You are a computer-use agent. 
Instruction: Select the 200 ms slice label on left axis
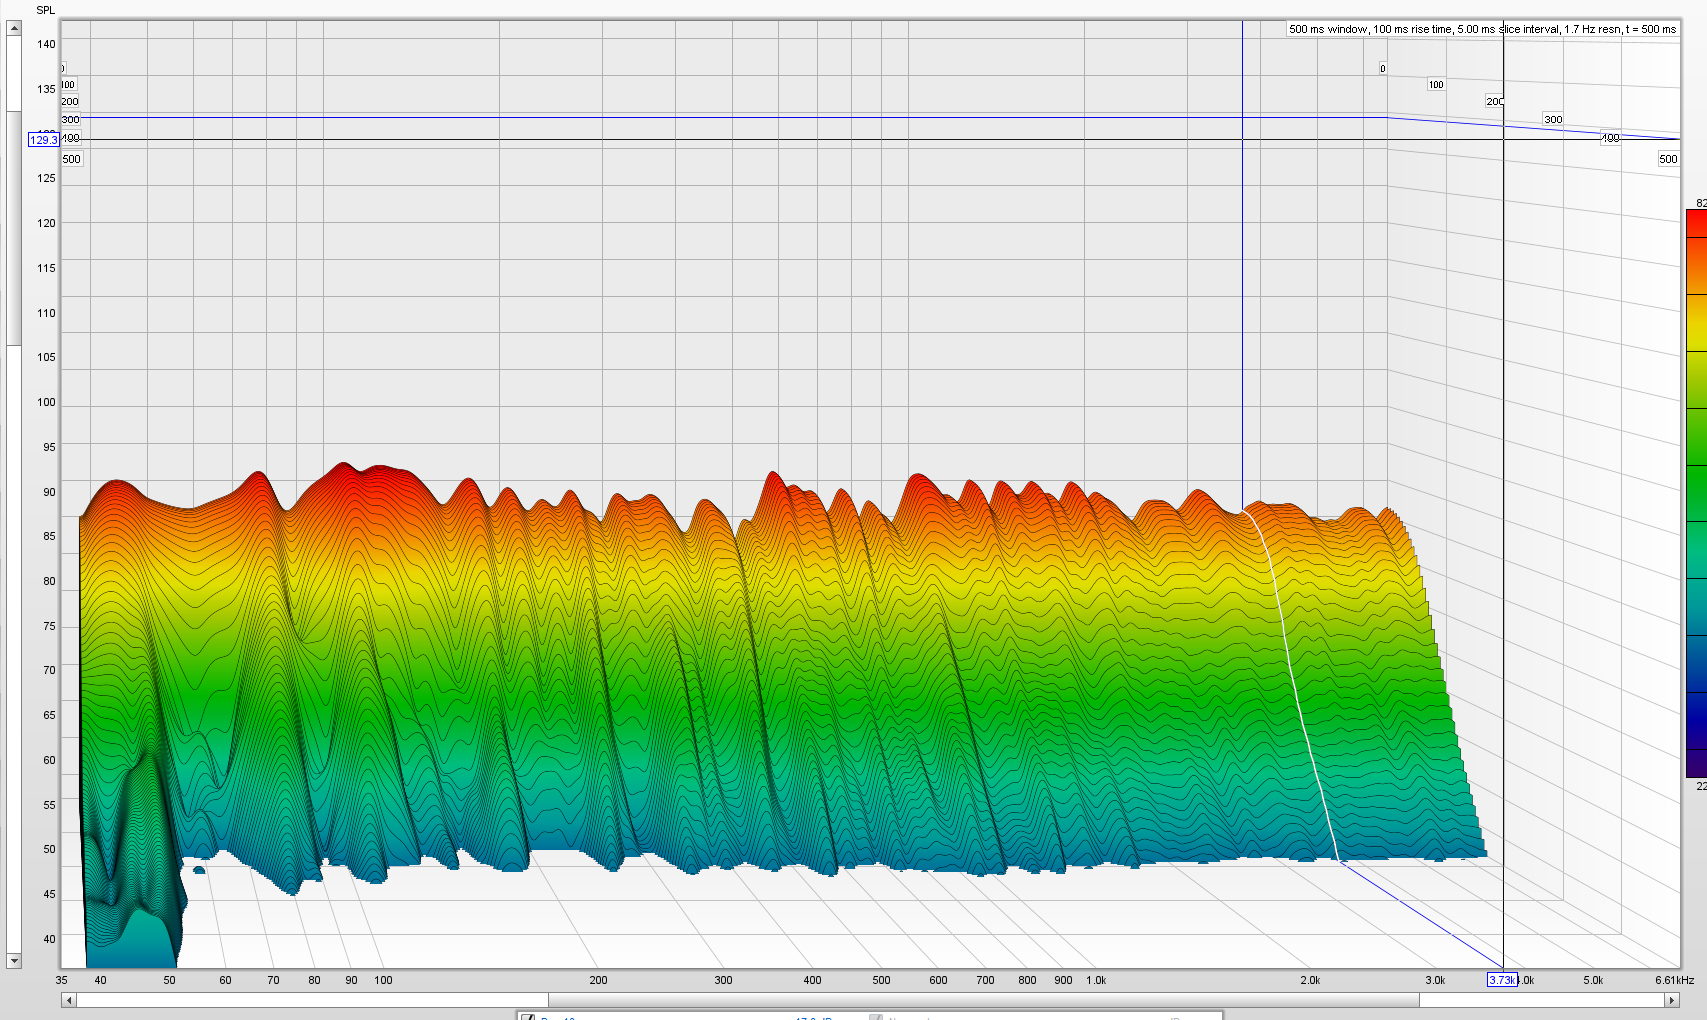click(68, 101)
